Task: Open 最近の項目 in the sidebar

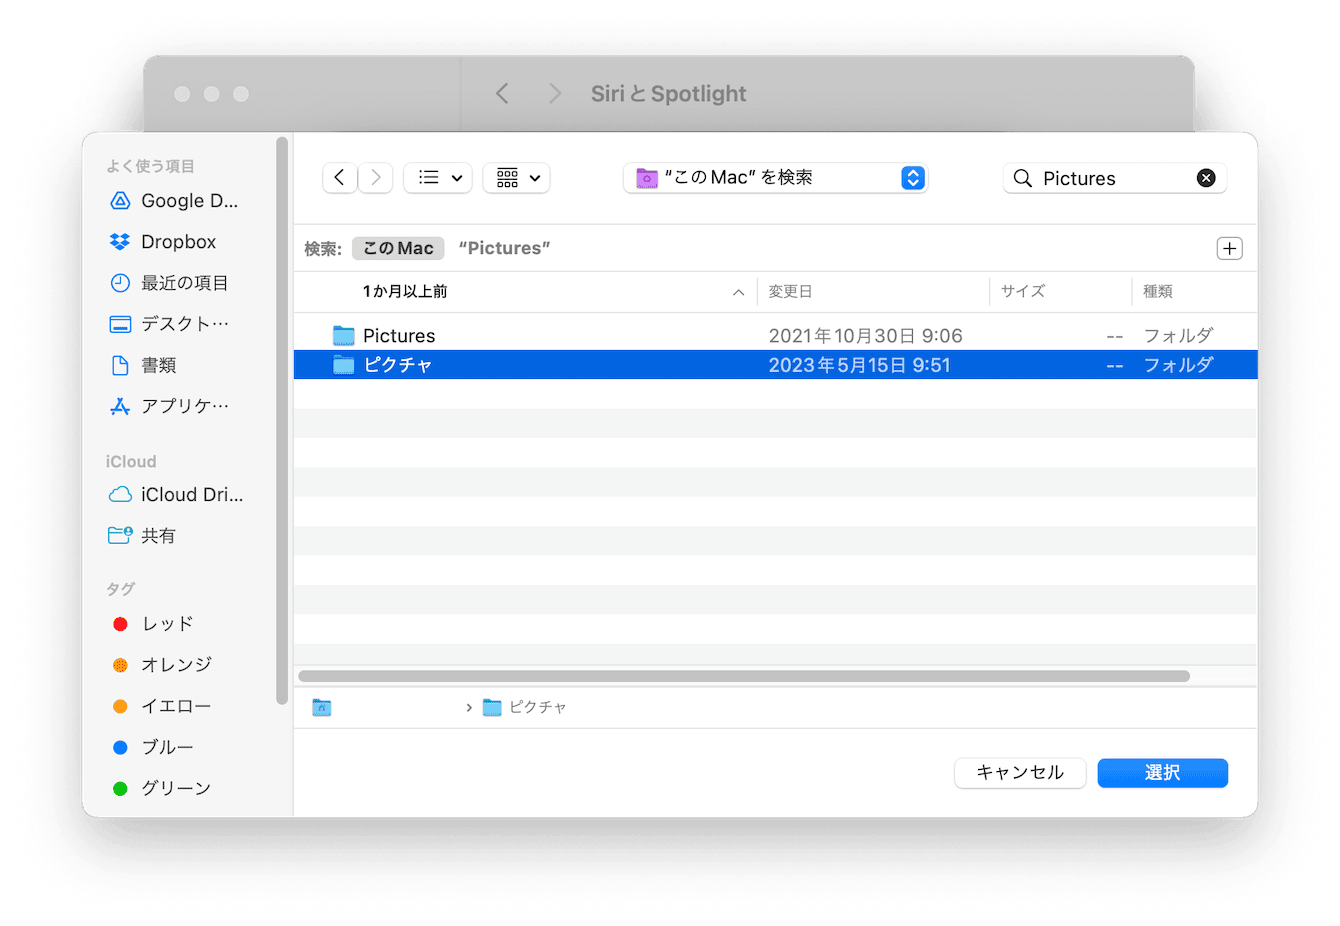Action: pyautogui.click(x=169, y=283)
